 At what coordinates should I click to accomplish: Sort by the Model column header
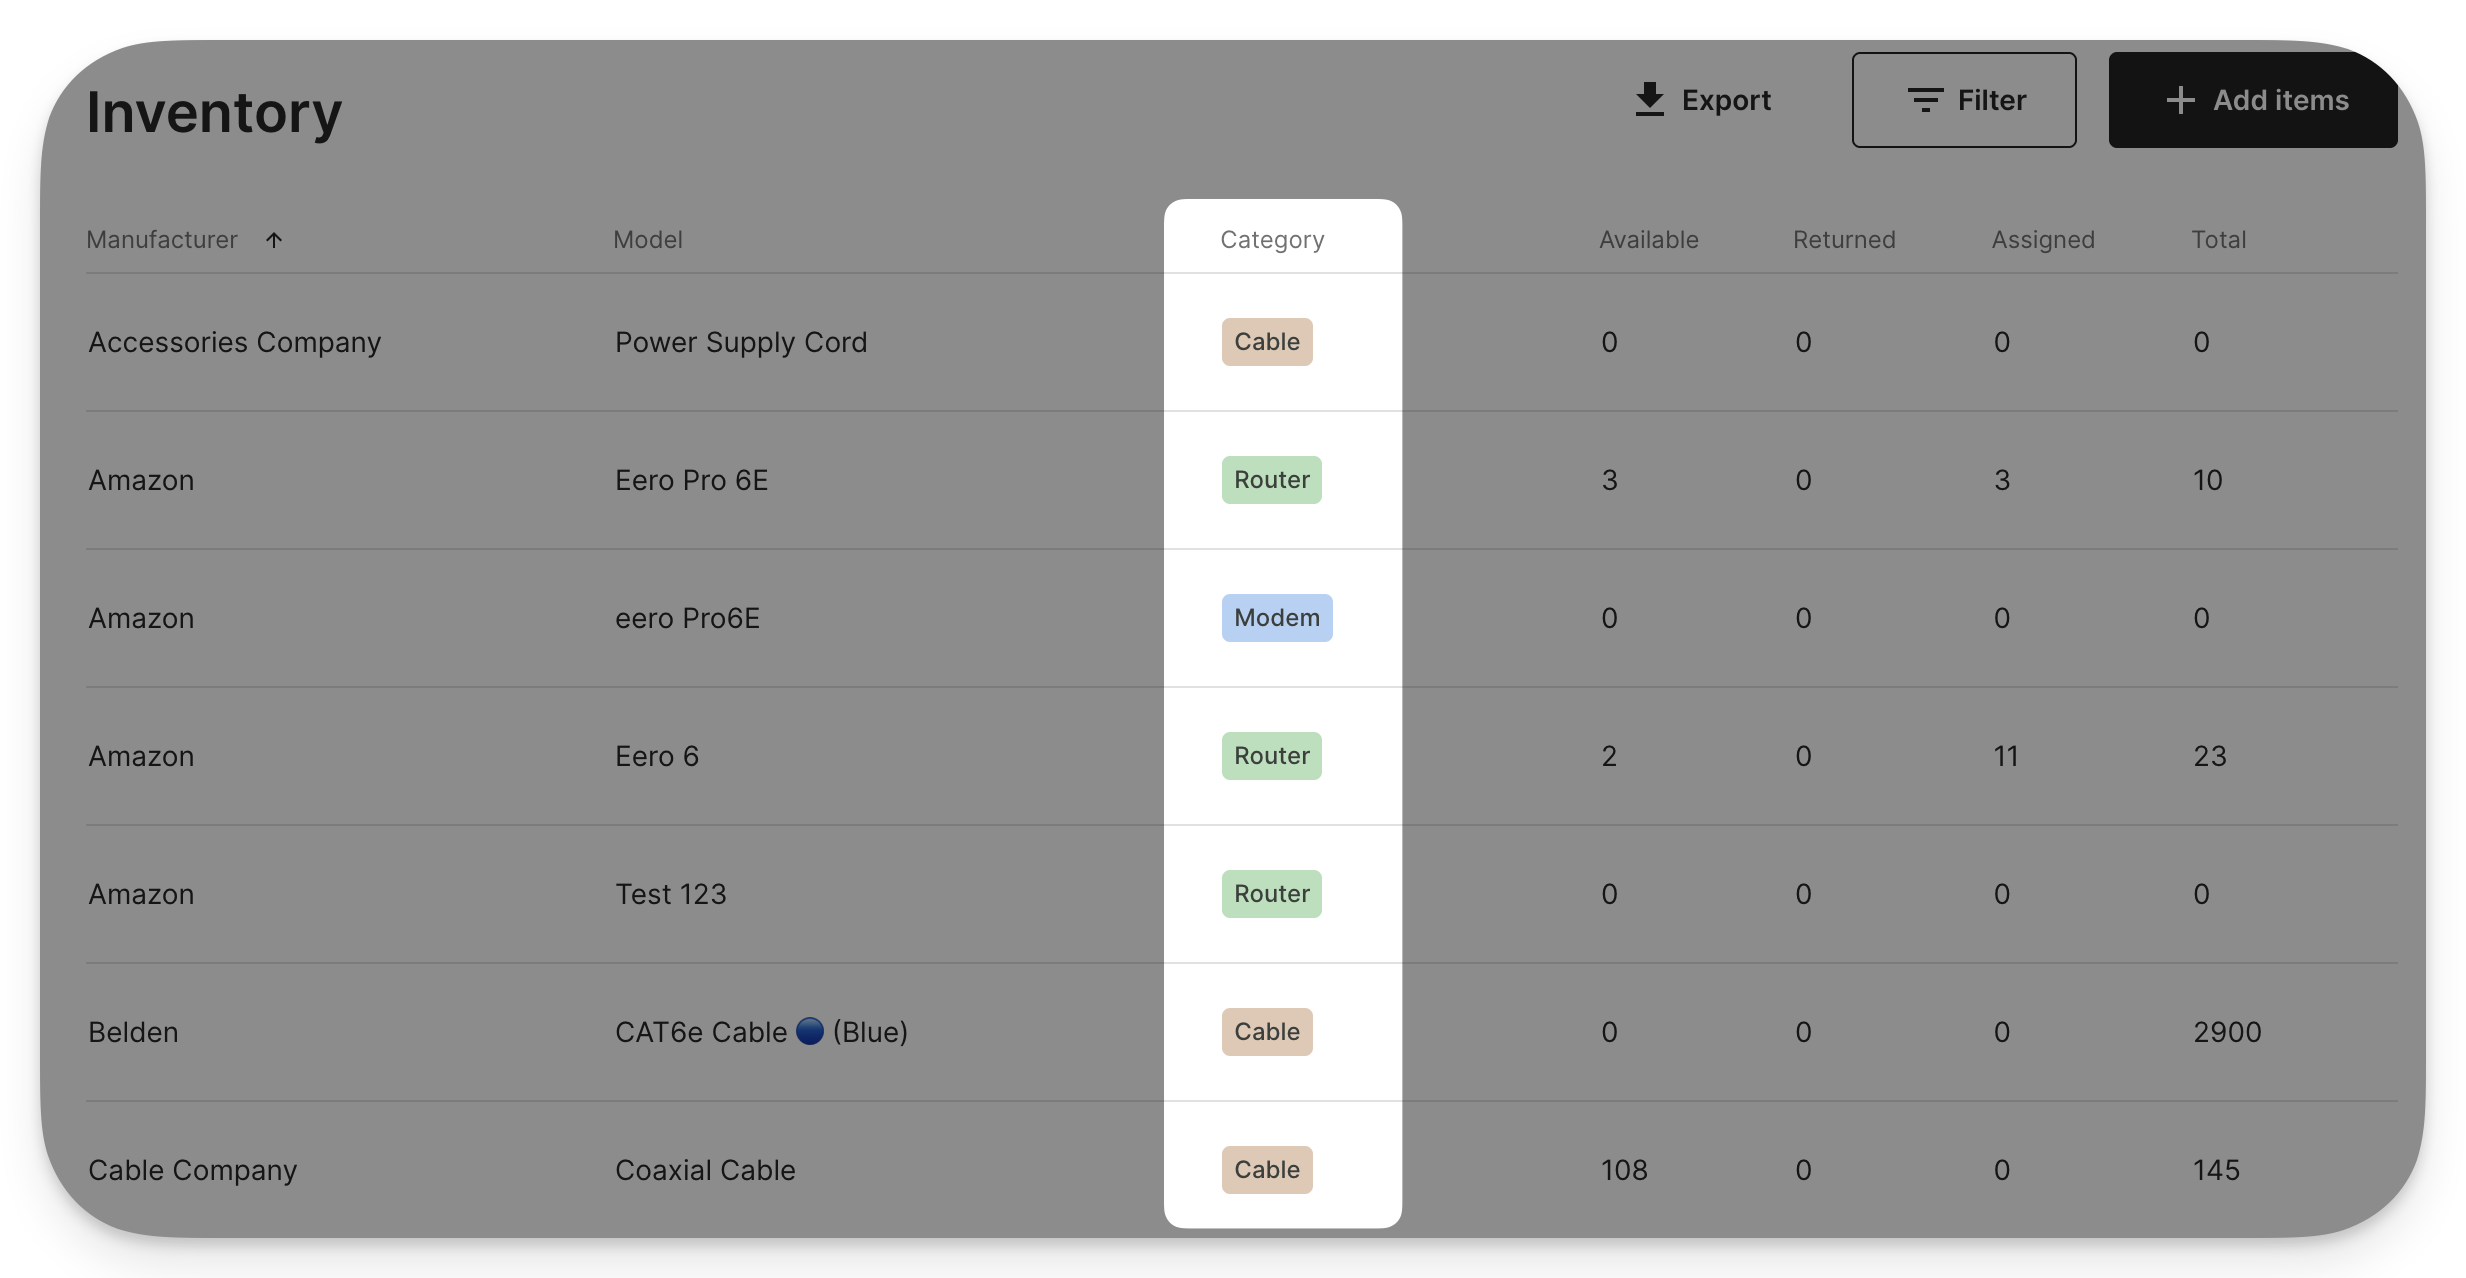647,240
